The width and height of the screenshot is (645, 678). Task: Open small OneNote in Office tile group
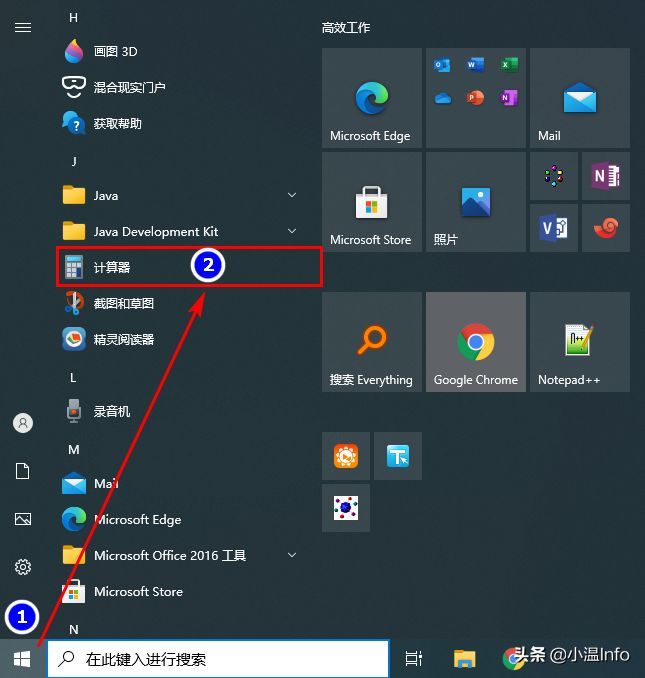pyautogui.click(x=509, y=98)
